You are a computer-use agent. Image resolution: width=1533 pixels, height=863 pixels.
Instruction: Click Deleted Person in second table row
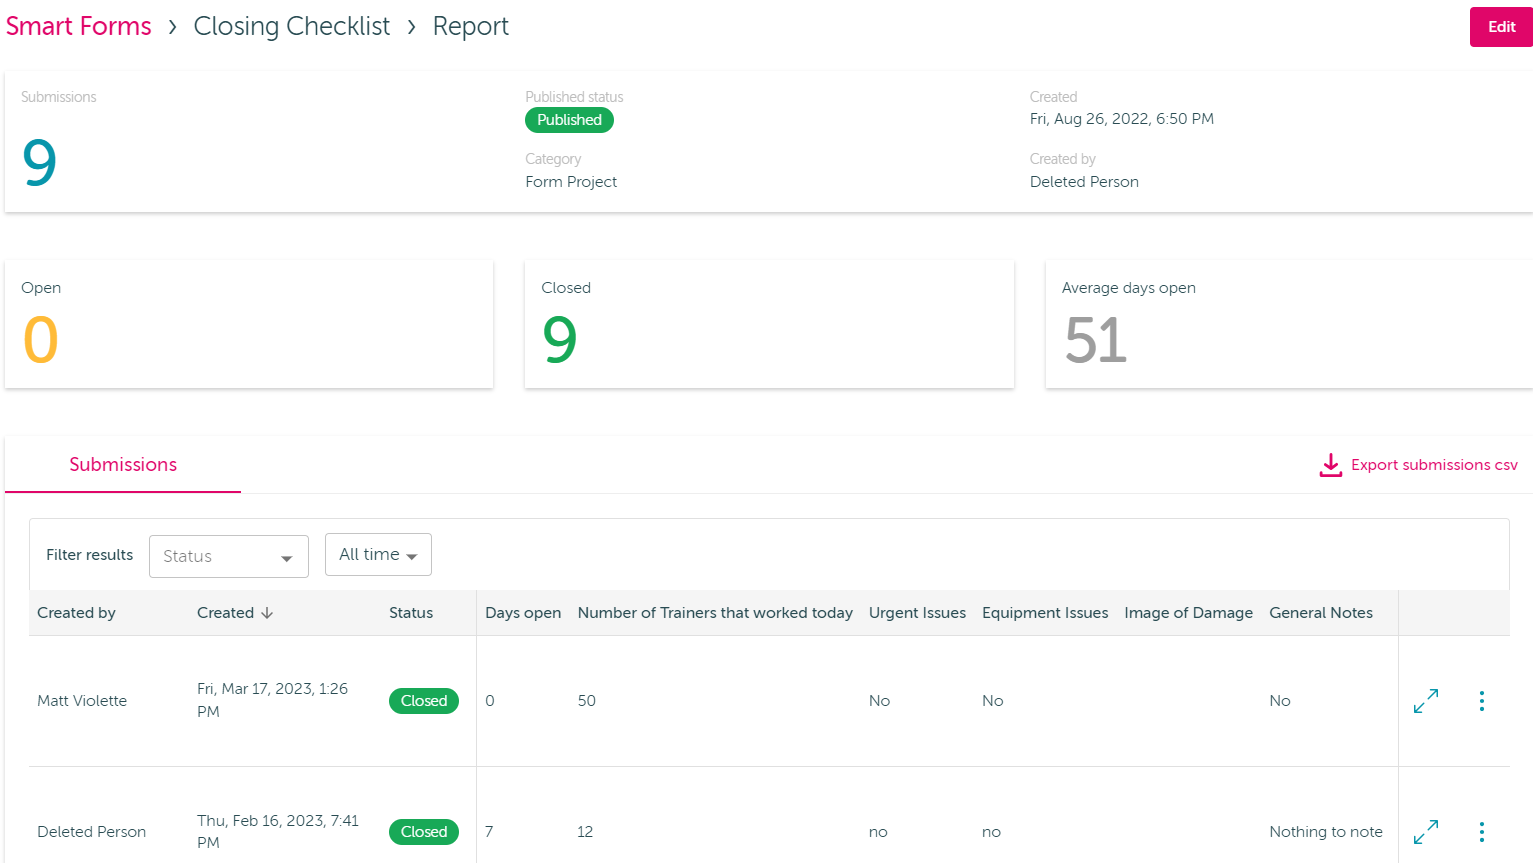91,832
